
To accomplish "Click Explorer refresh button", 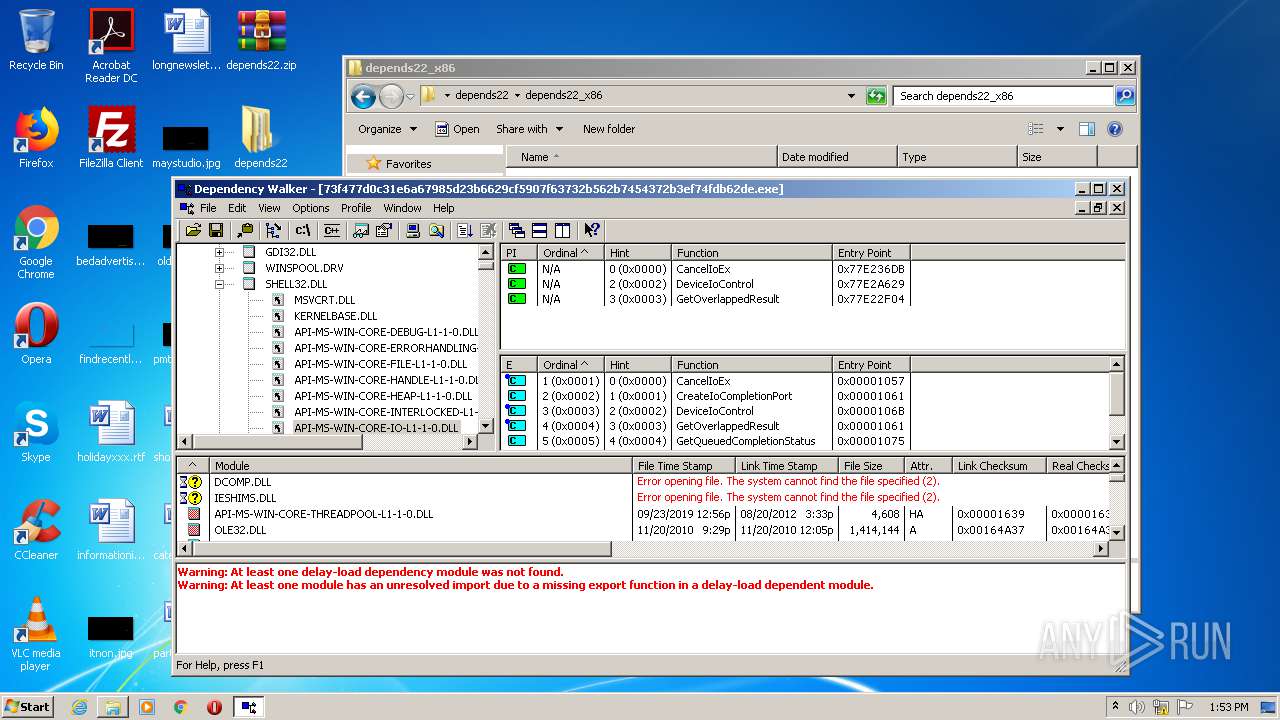I will (x=876, y=96).
